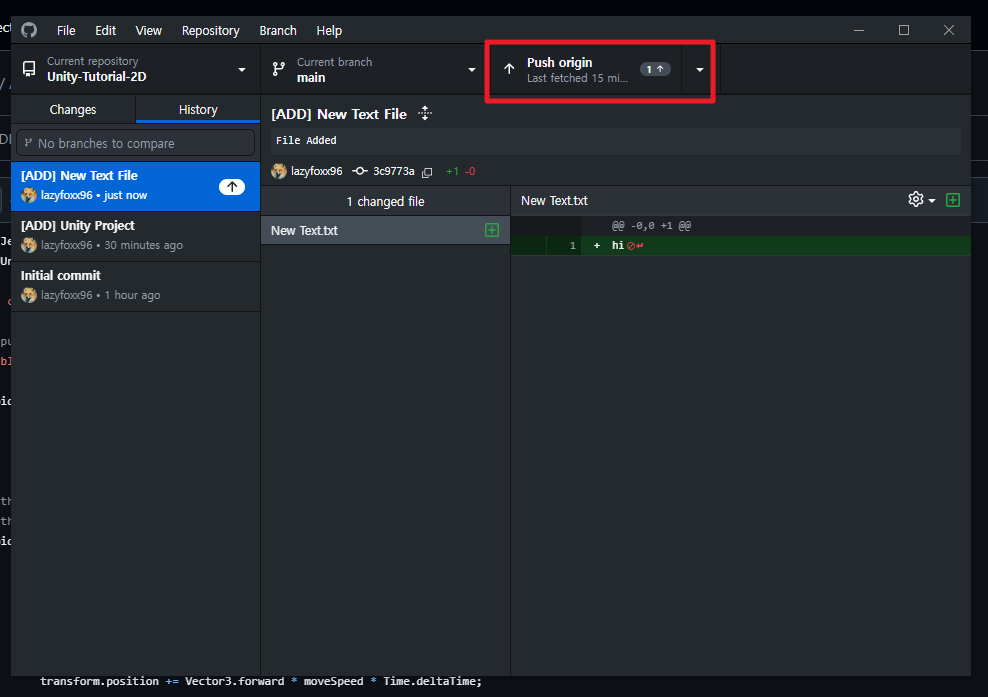This screenshot has height=697, width=988.
Task: Minimize the GitHub Desktop window
Action: tap(859, 30)
